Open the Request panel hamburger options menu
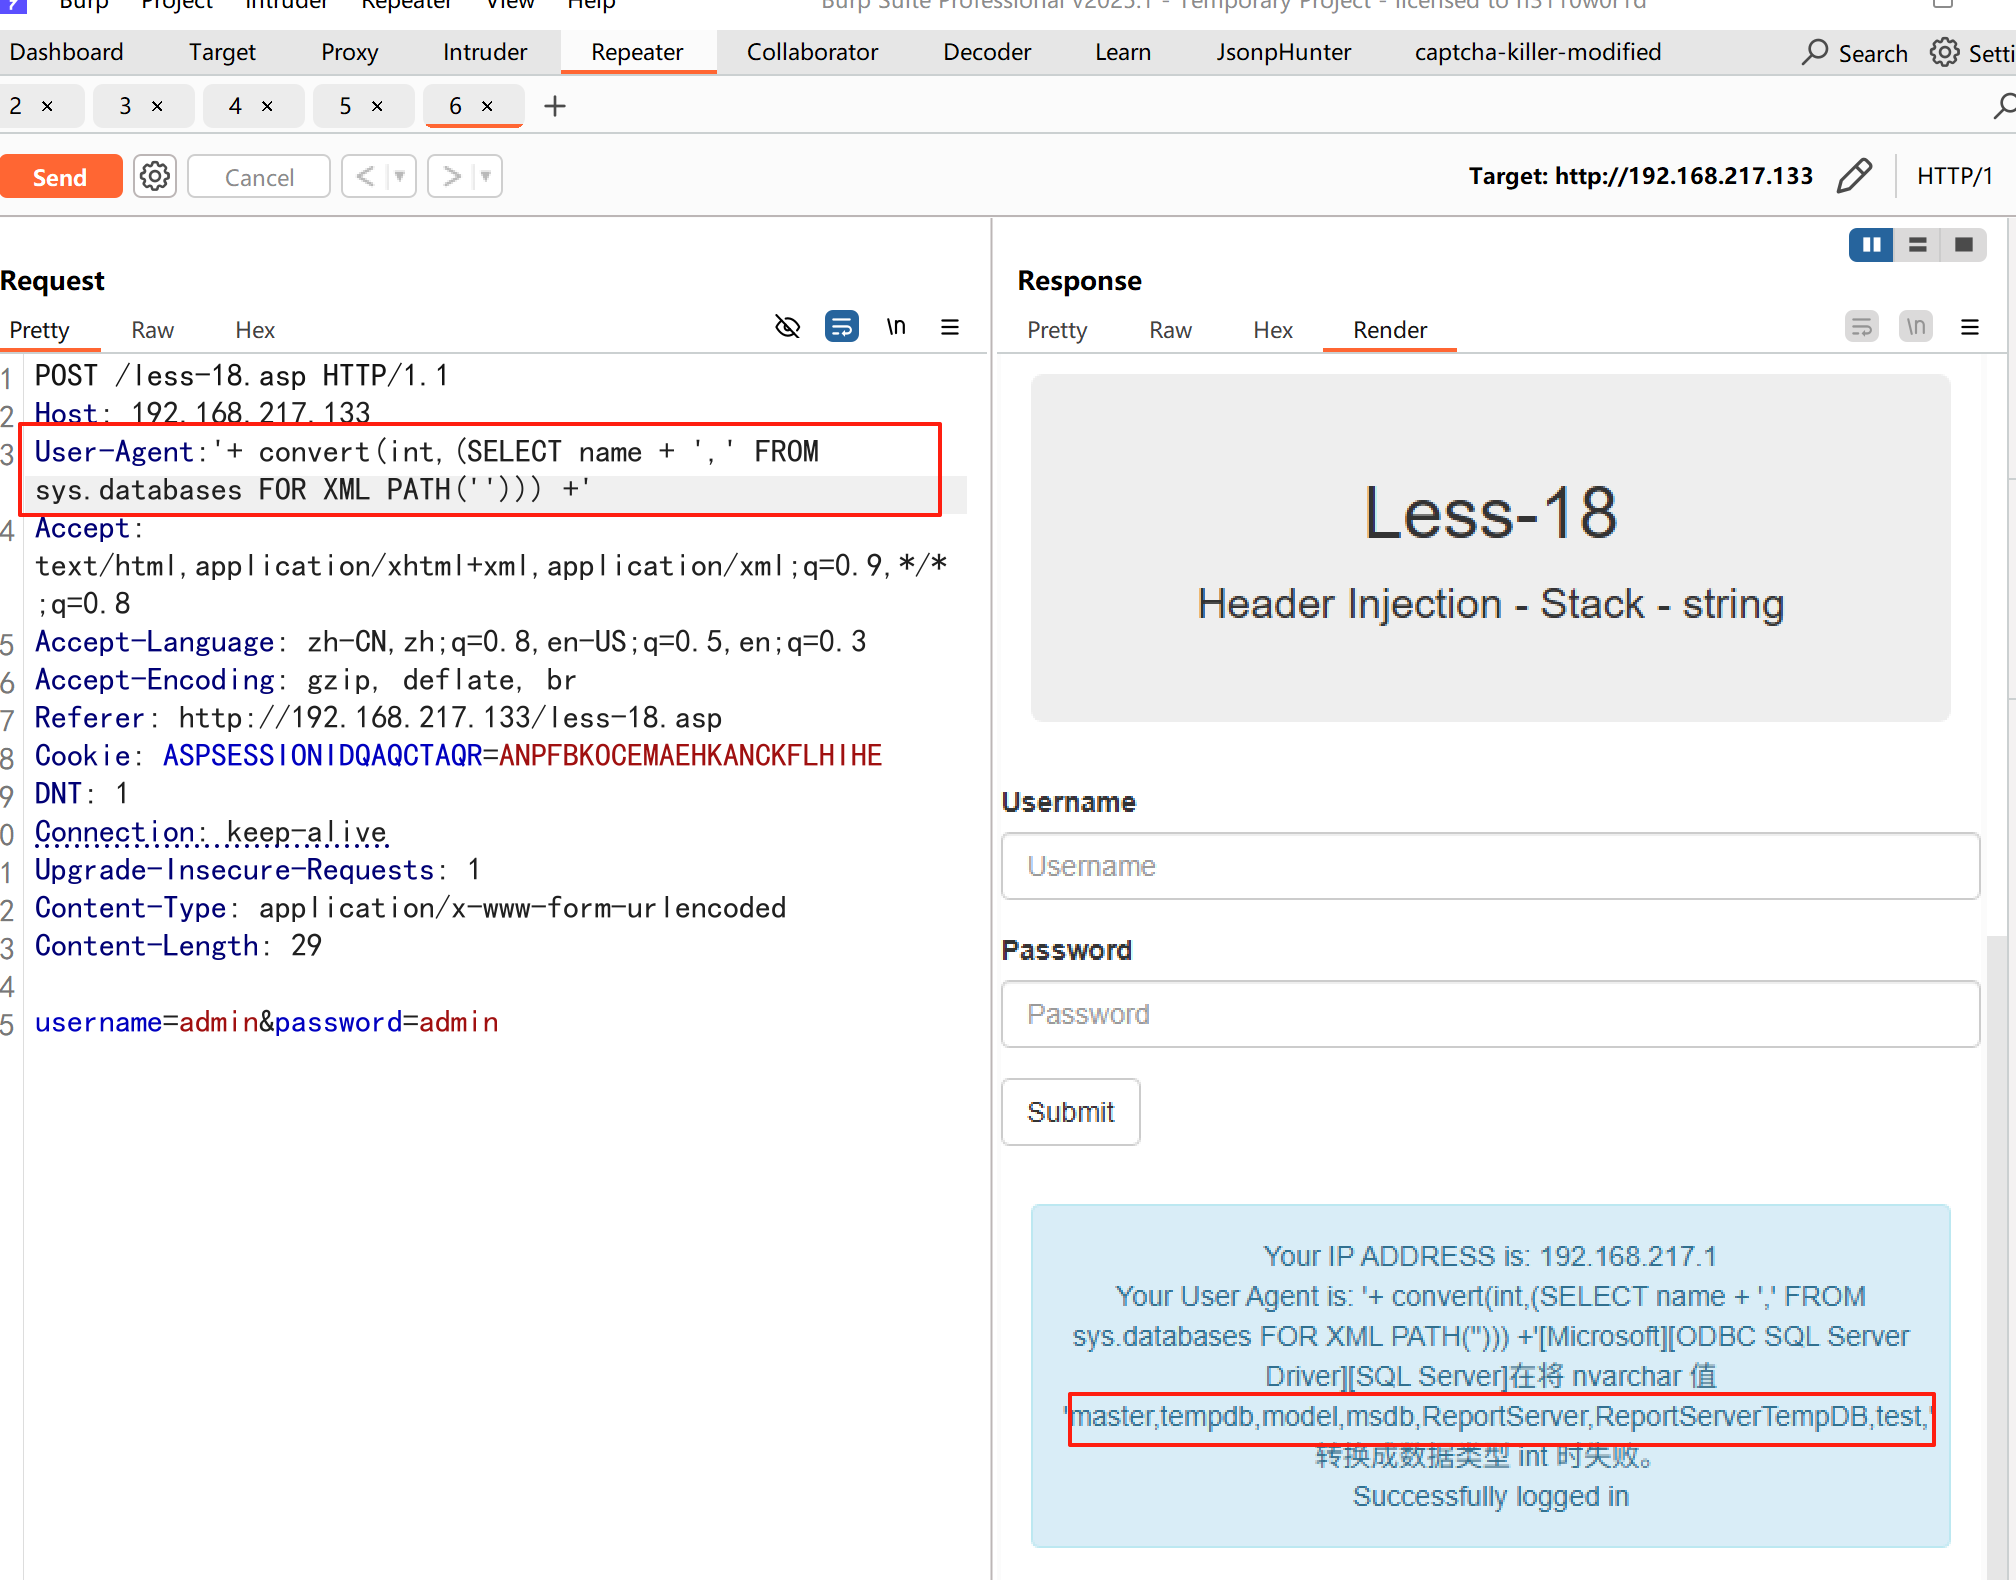2016x1580 pixels. (x=950, y=326)
